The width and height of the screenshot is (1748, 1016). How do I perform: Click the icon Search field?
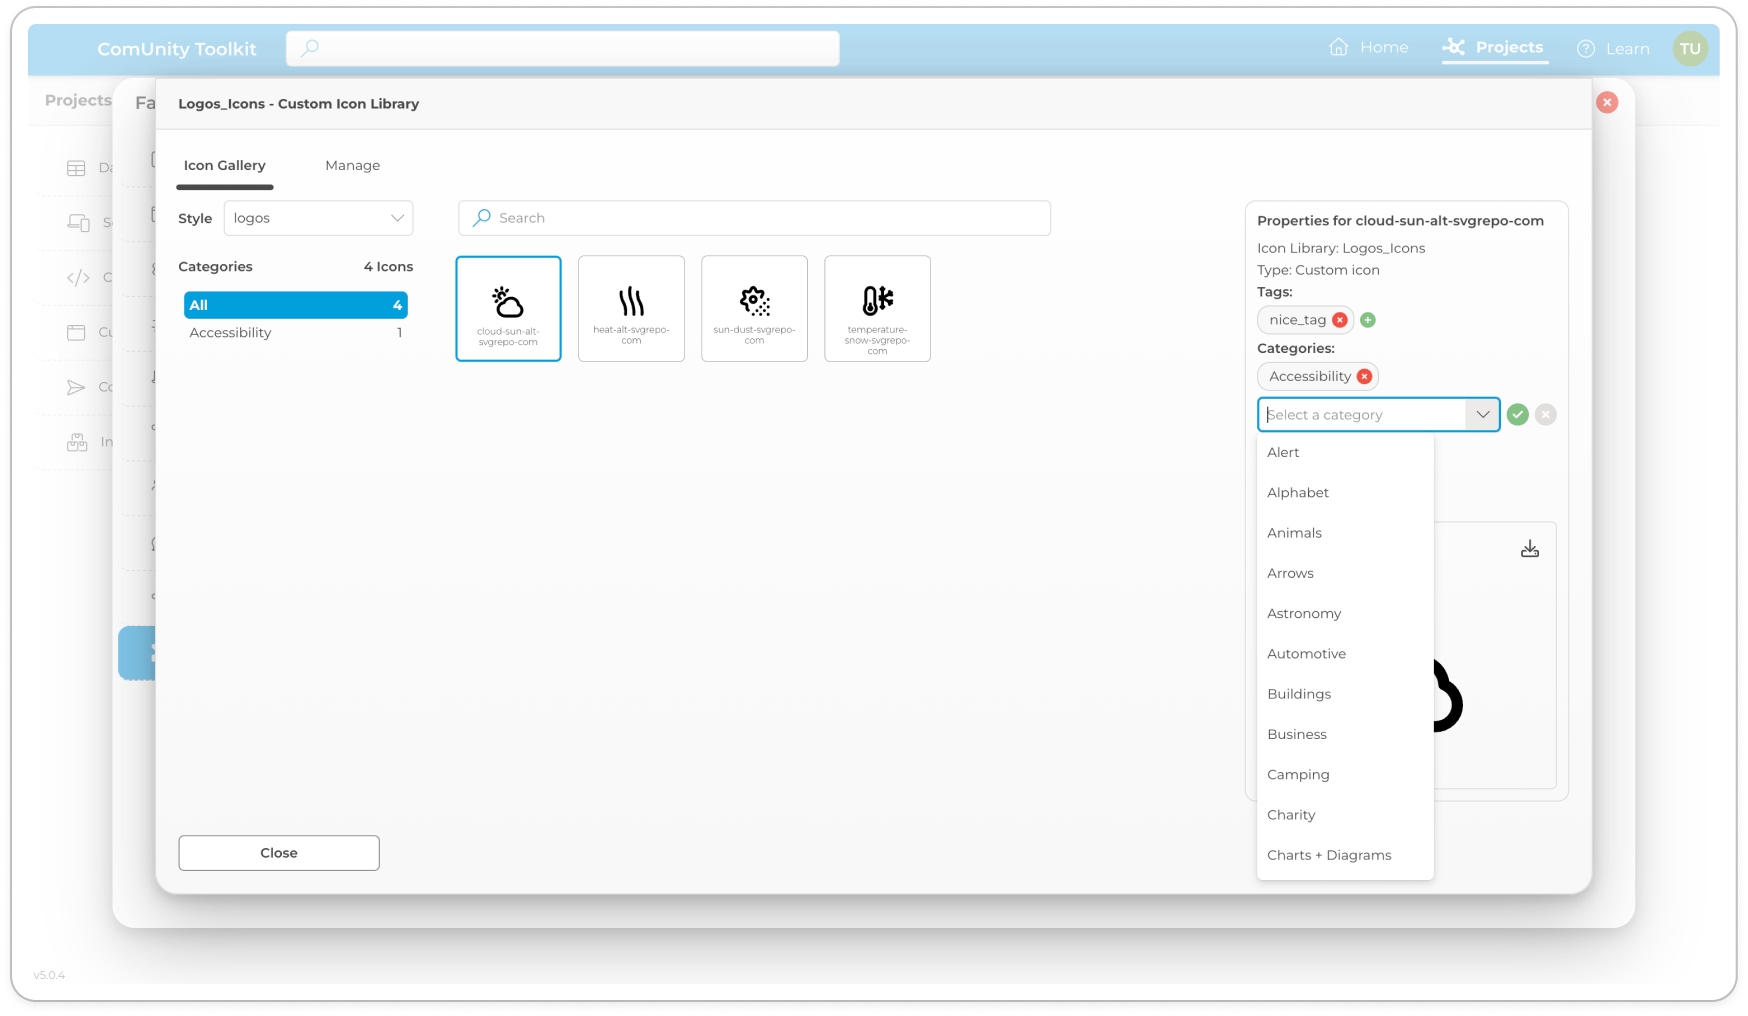[x=754, y=218]
